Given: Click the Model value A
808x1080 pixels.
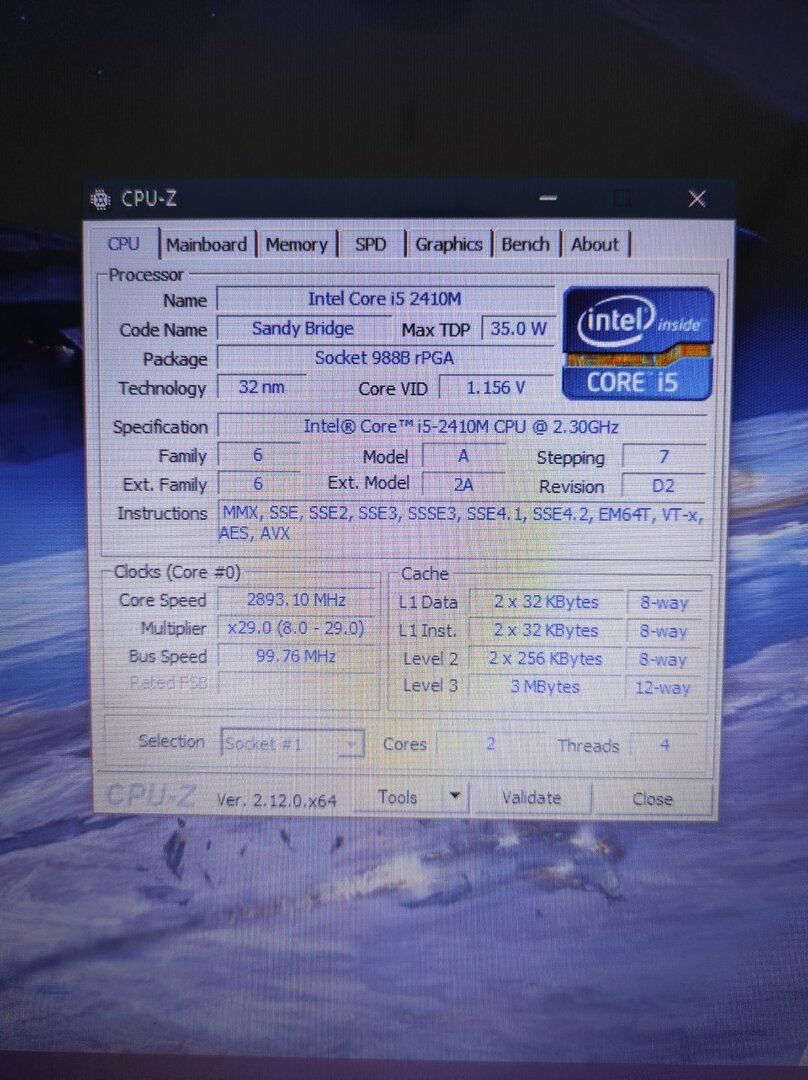Looking at the screenshot, I should (x=463, y=456).
